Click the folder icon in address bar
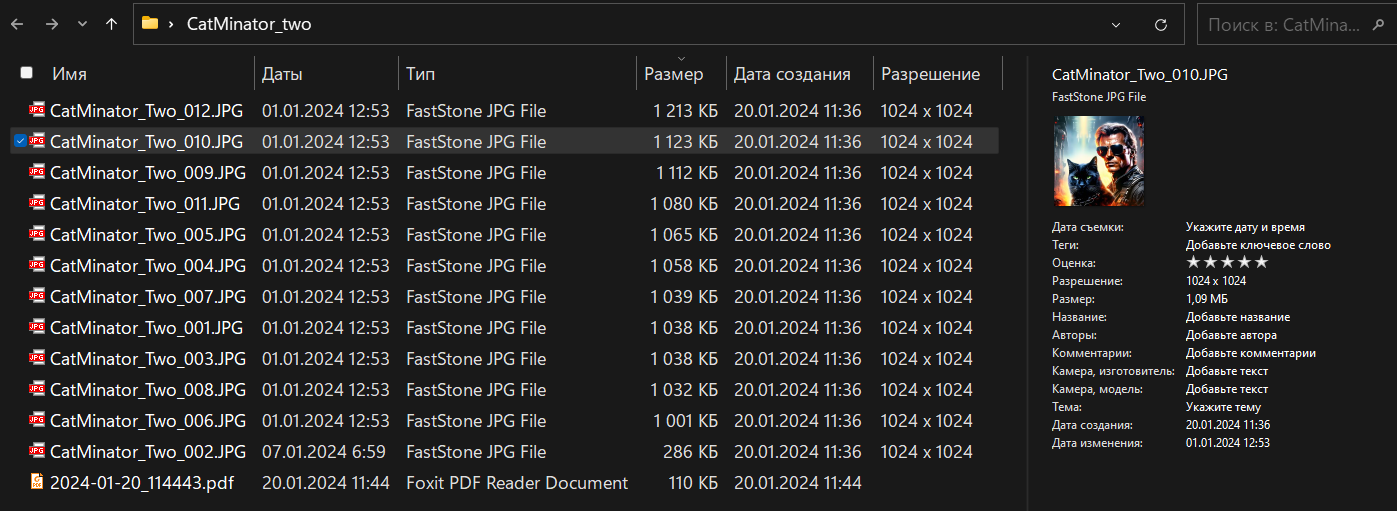 pos(150,24)
